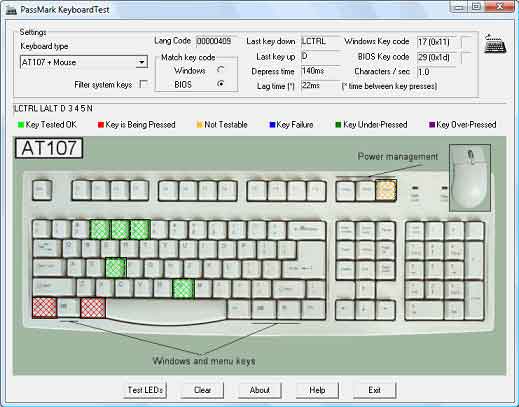The width and height of the screenshot is (519, 407).
Task: Click the red left Alt key
Action: click(x=93, y=308)
